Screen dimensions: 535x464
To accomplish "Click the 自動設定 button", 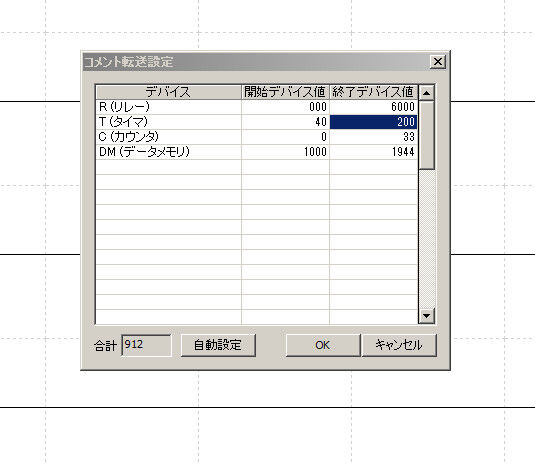I will [x=218, y=345].
